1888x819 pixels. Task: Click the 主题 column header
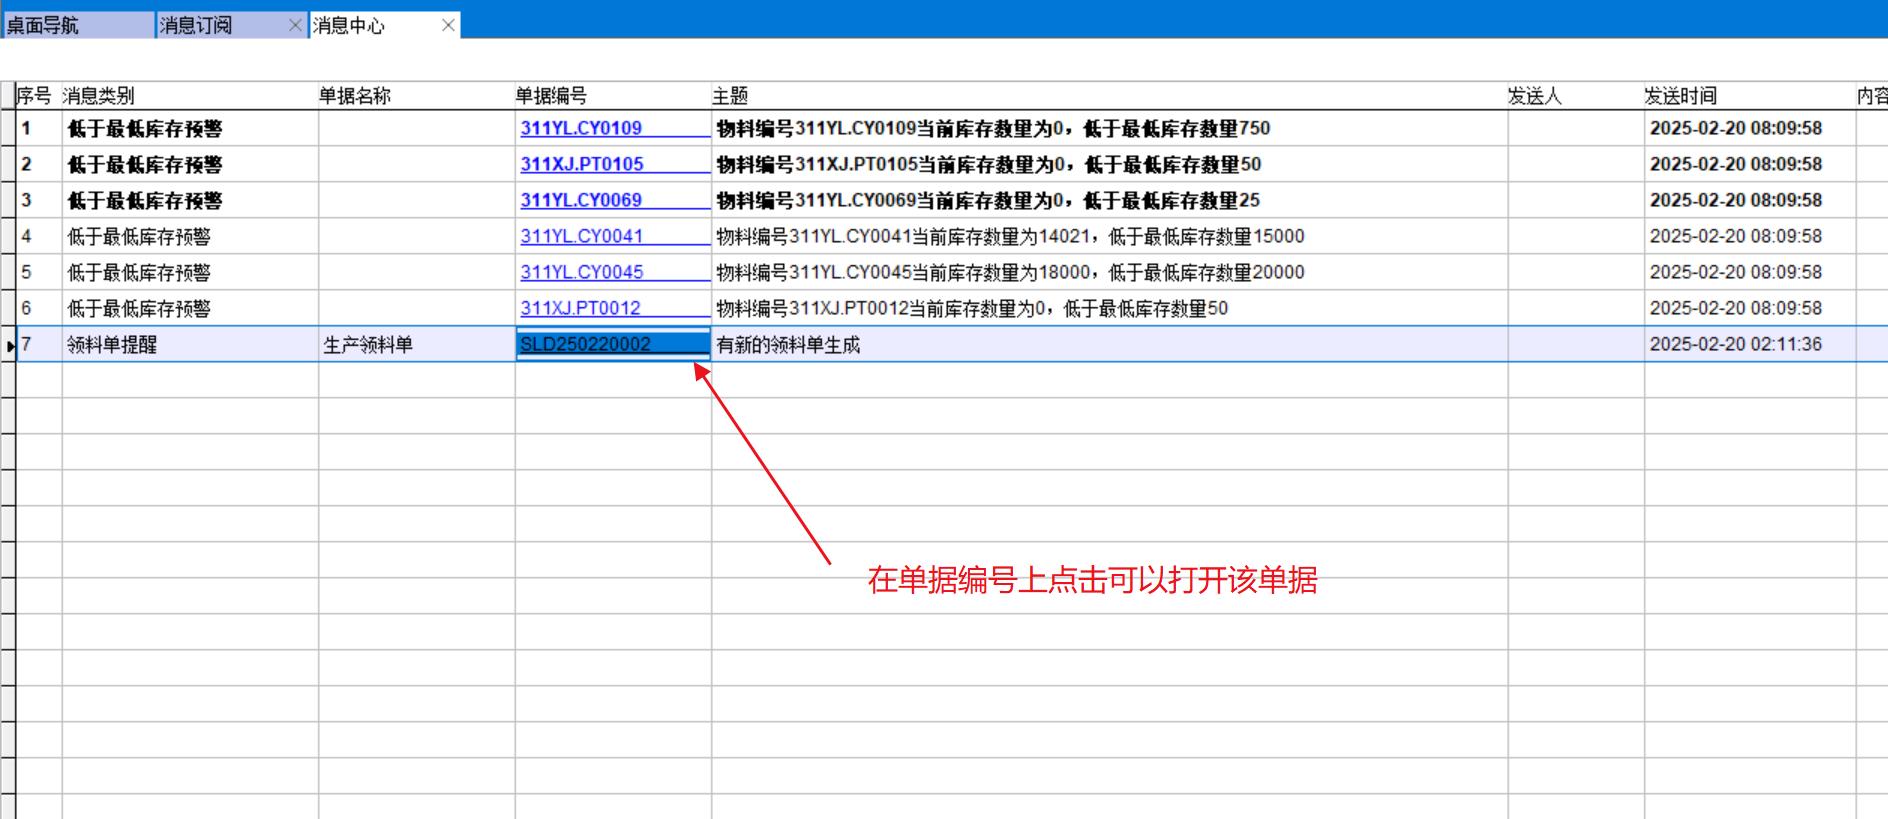[730, 96]
